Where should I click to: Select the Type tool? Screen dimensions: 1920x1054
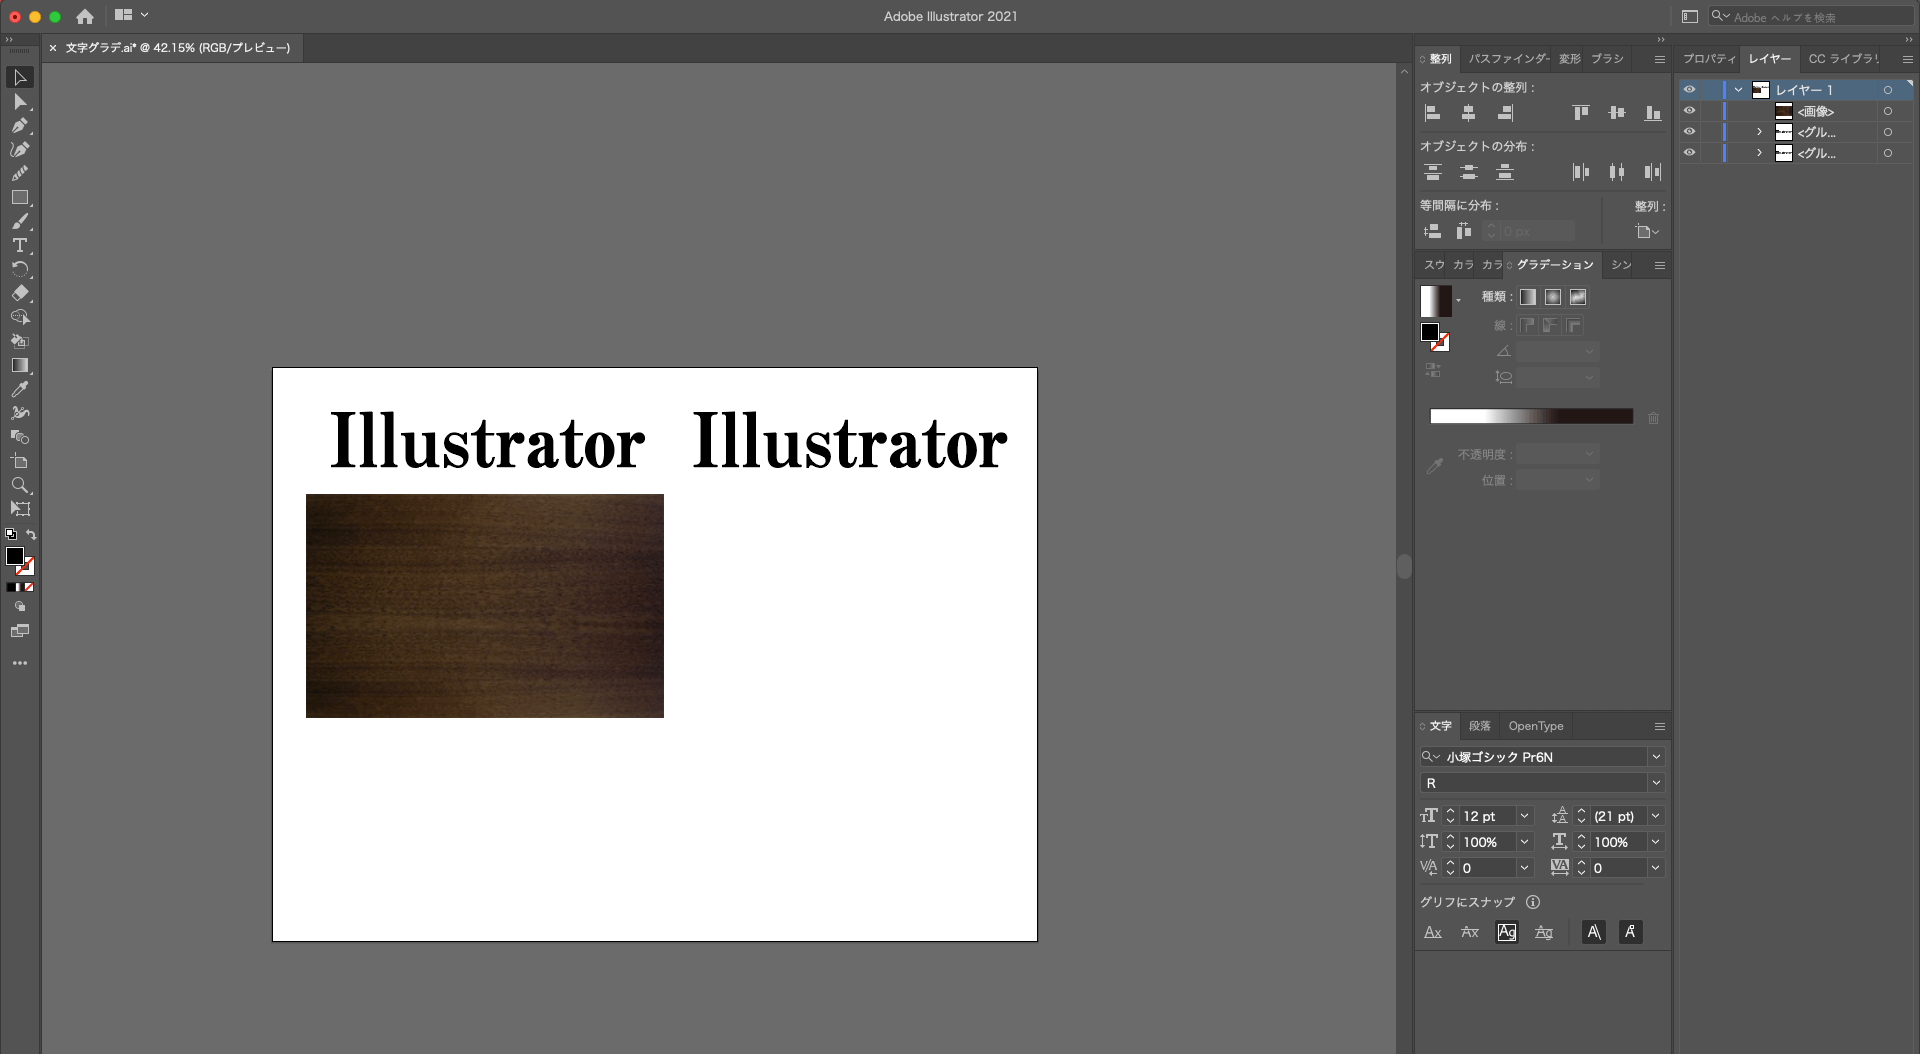pos(20,246)
